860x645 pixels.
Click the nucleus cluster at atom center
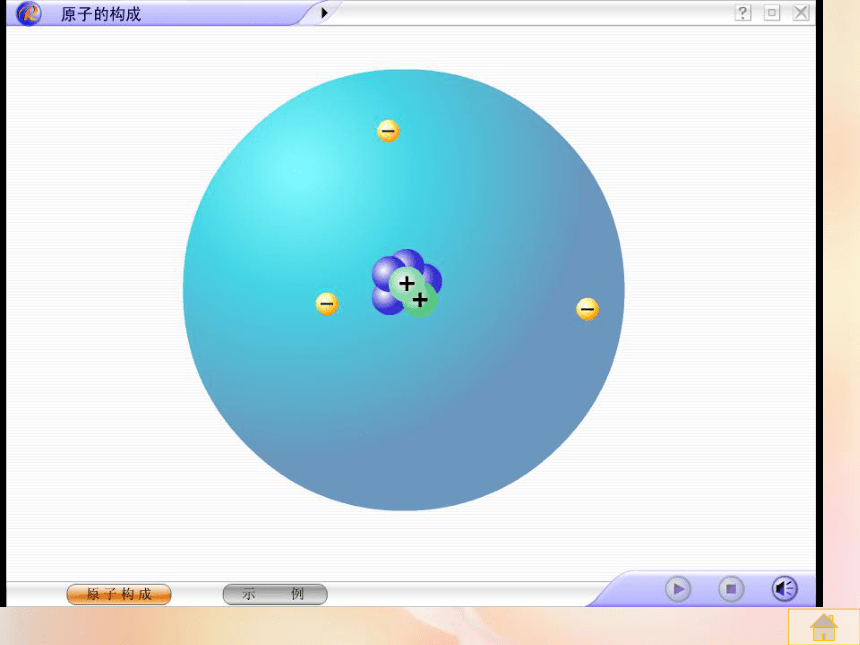(406, 283)
